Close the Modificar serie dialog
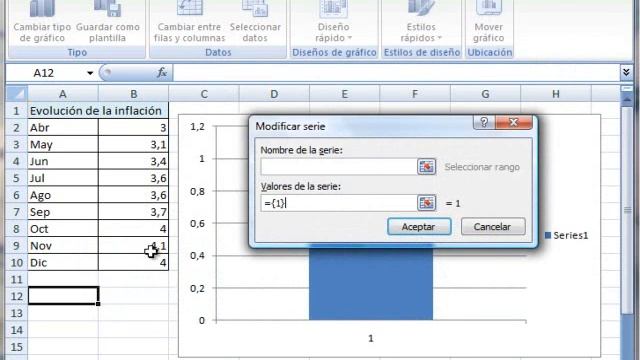This screenshot has width=640, height=360. 513,122
